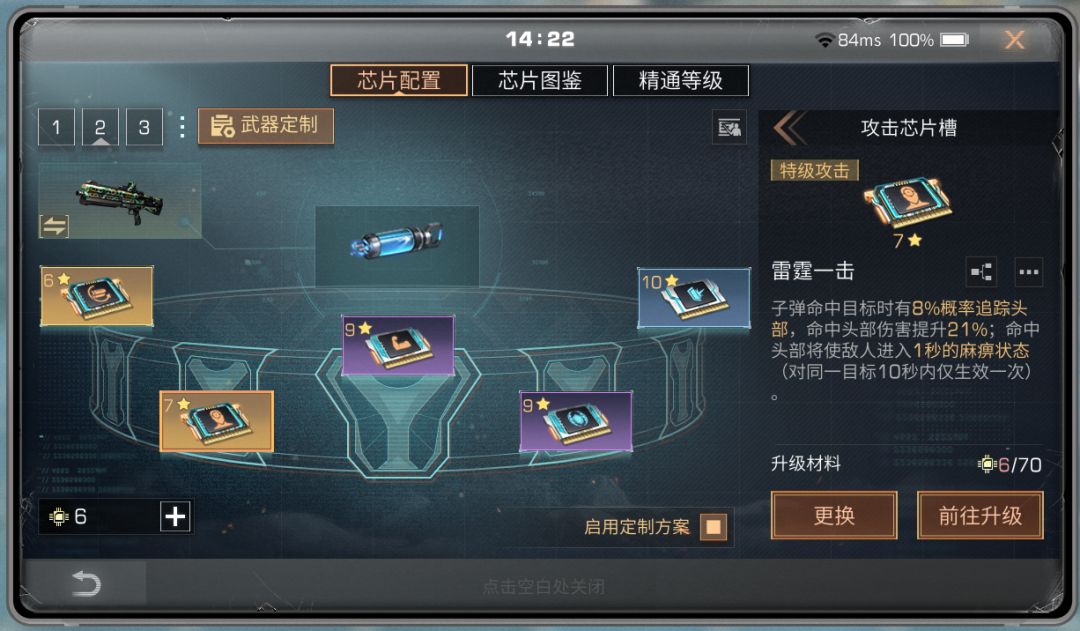Open the 精通等级 tab
This screenshot has width=1080, height=631.
(x=681, y=81)
